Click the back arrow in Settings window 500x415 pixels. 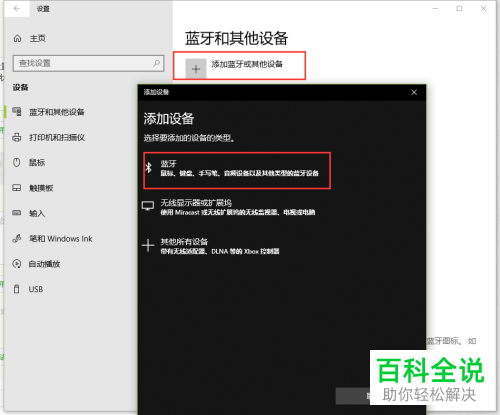tap(17, 9)
